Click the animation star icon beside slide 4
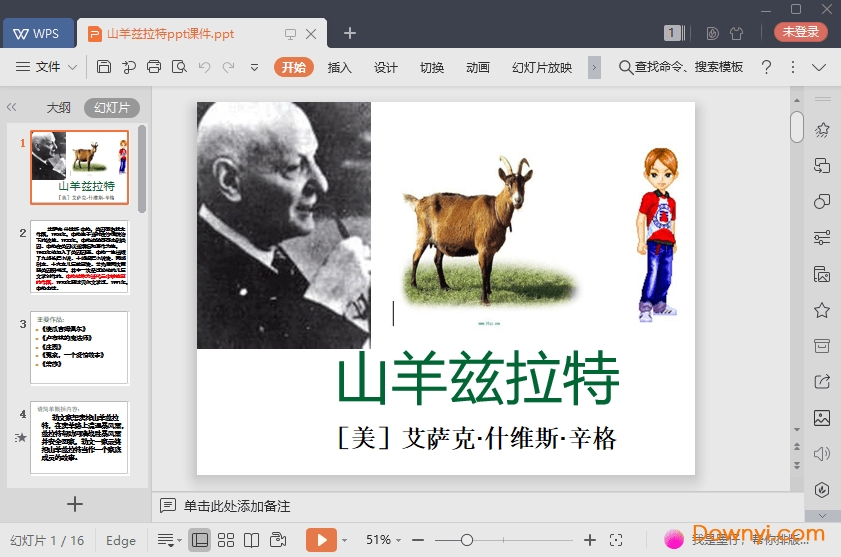This screenshot has width=841, height=557. click(x=21, y=437)
